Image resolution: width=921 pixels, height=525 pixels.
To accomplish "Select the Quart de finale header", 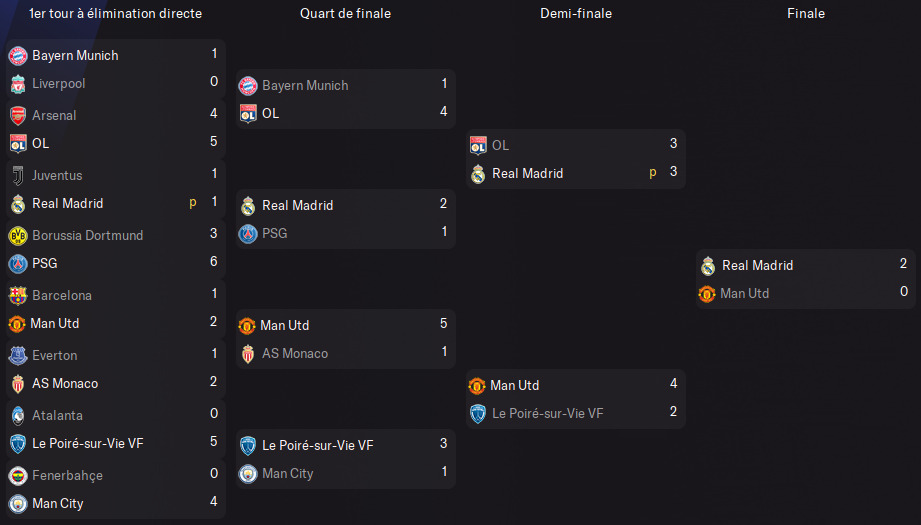I will click(x=345, y=14).
